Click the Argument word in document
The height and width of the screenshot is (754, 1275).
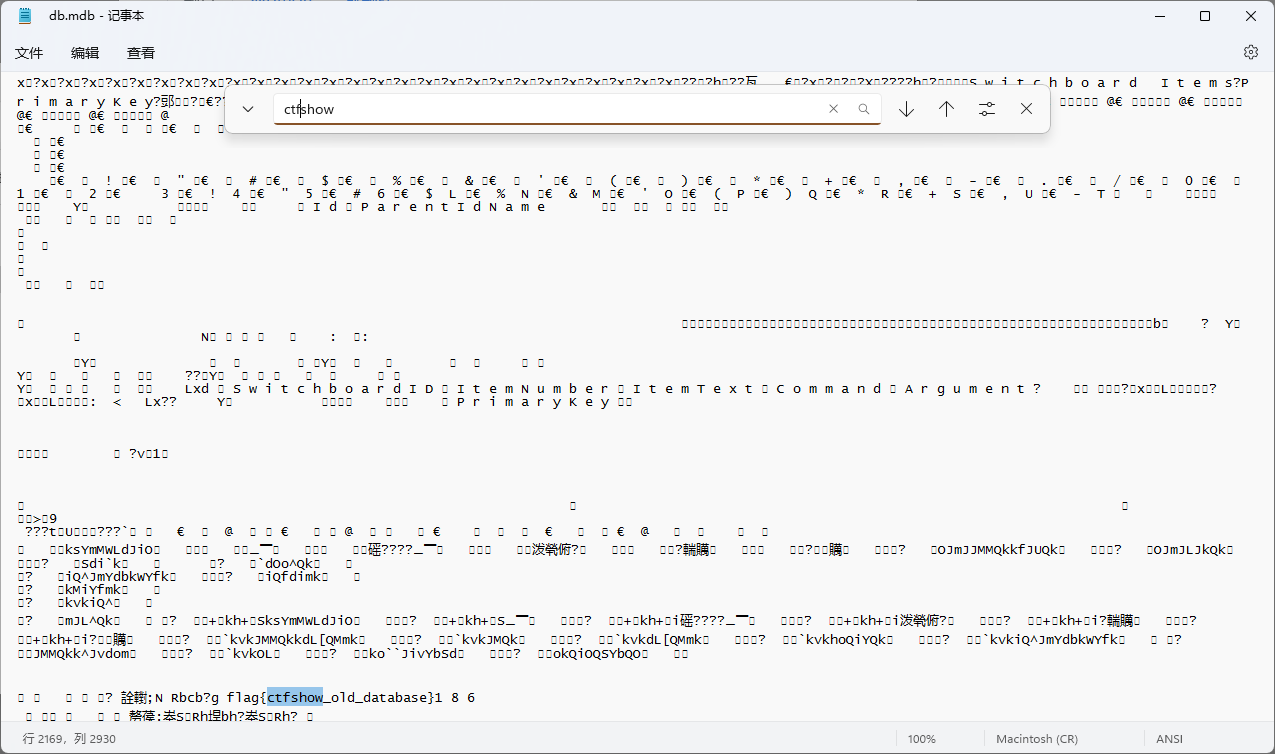[x=965, y=389]
